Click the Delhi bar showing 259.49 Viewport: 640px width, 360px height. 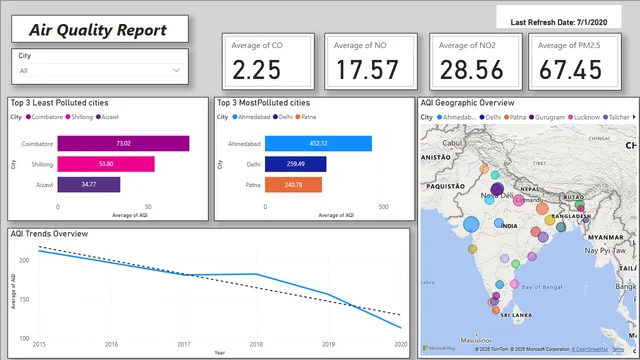[x=296, y=164]
